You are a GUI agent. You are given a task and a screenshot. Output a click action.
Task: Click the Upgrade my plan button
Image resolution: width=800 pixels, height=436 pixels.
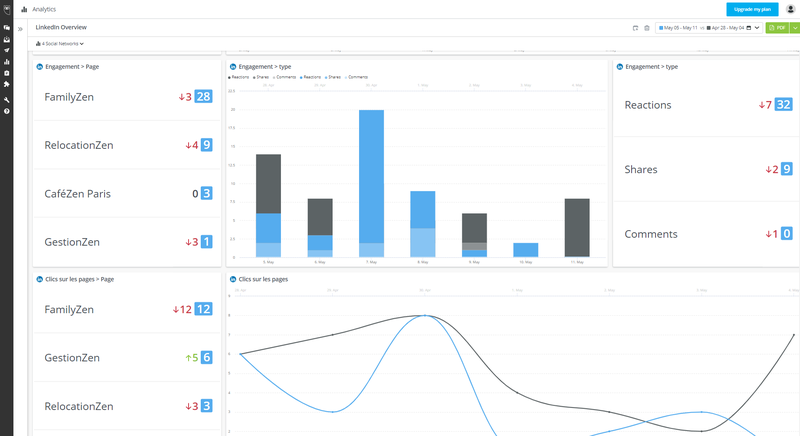coord(752,9)
